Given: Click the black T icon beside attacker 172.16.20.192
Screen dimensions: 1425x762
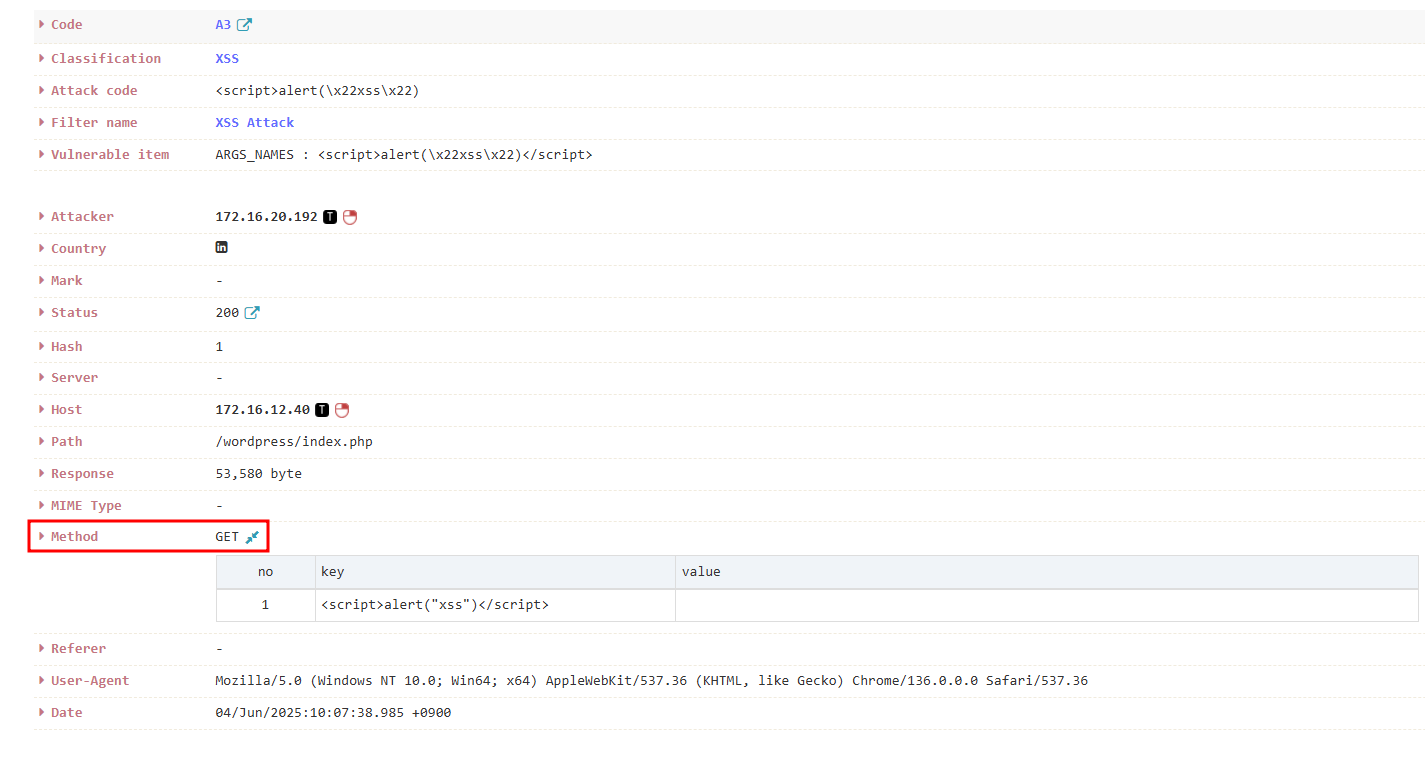Looking at the screenshot, I should [x=330, y=217].
